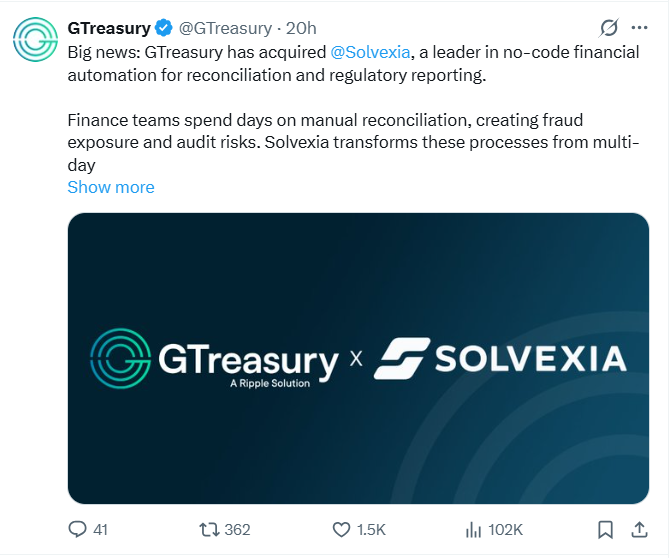
Task: Open the GTreasury x Solvexia image
Action: coord(358,358)
